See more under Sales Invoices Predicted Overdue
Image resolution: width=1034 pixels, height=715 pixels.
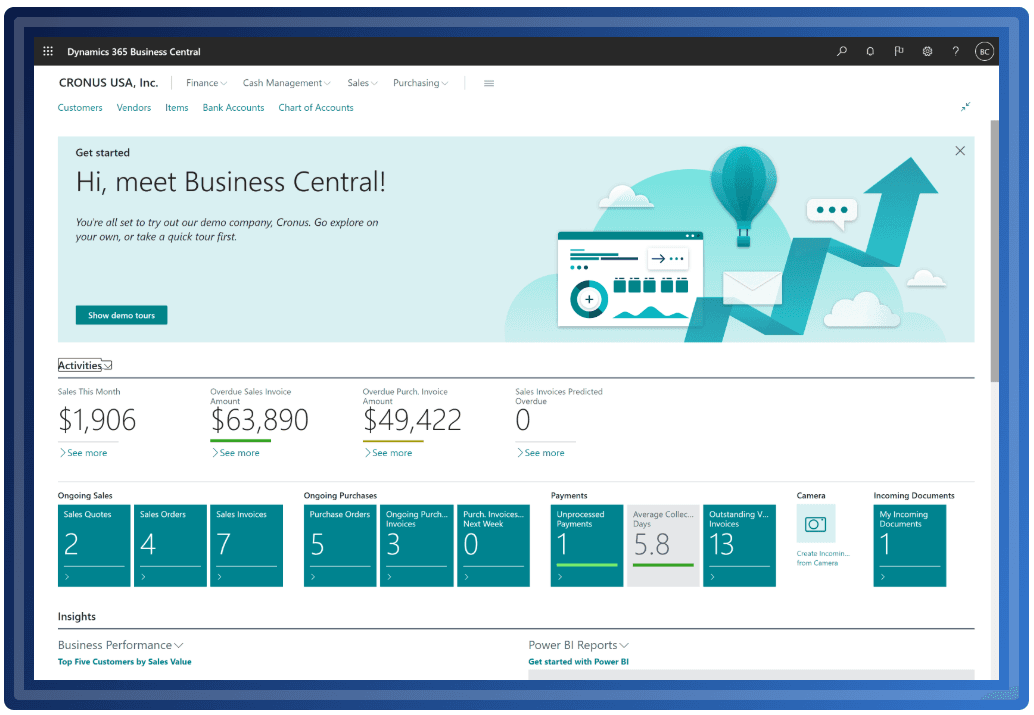point(541,453)
